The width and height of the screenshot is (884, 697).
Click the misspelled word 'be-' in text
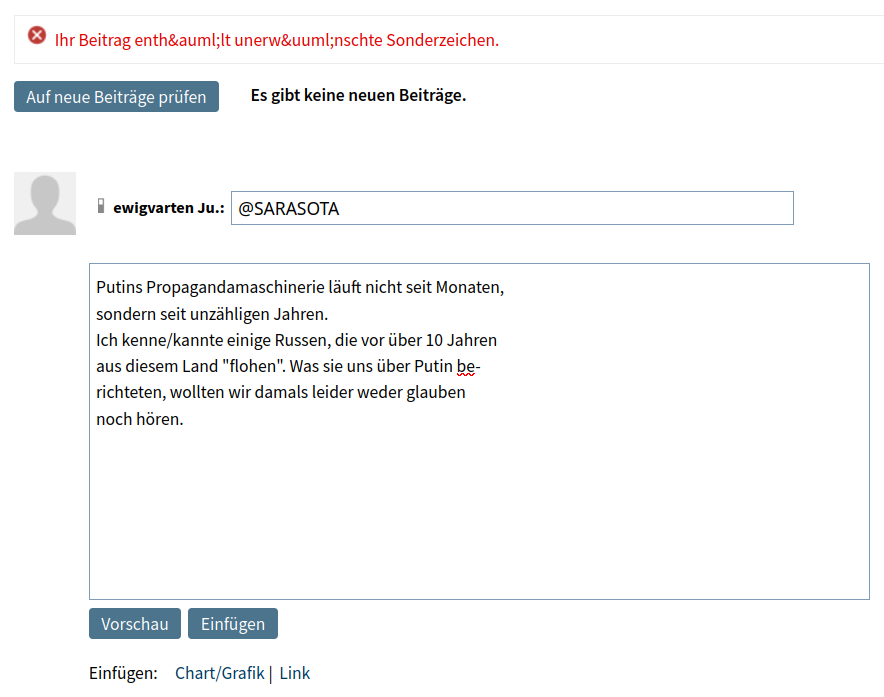[468, 367]
